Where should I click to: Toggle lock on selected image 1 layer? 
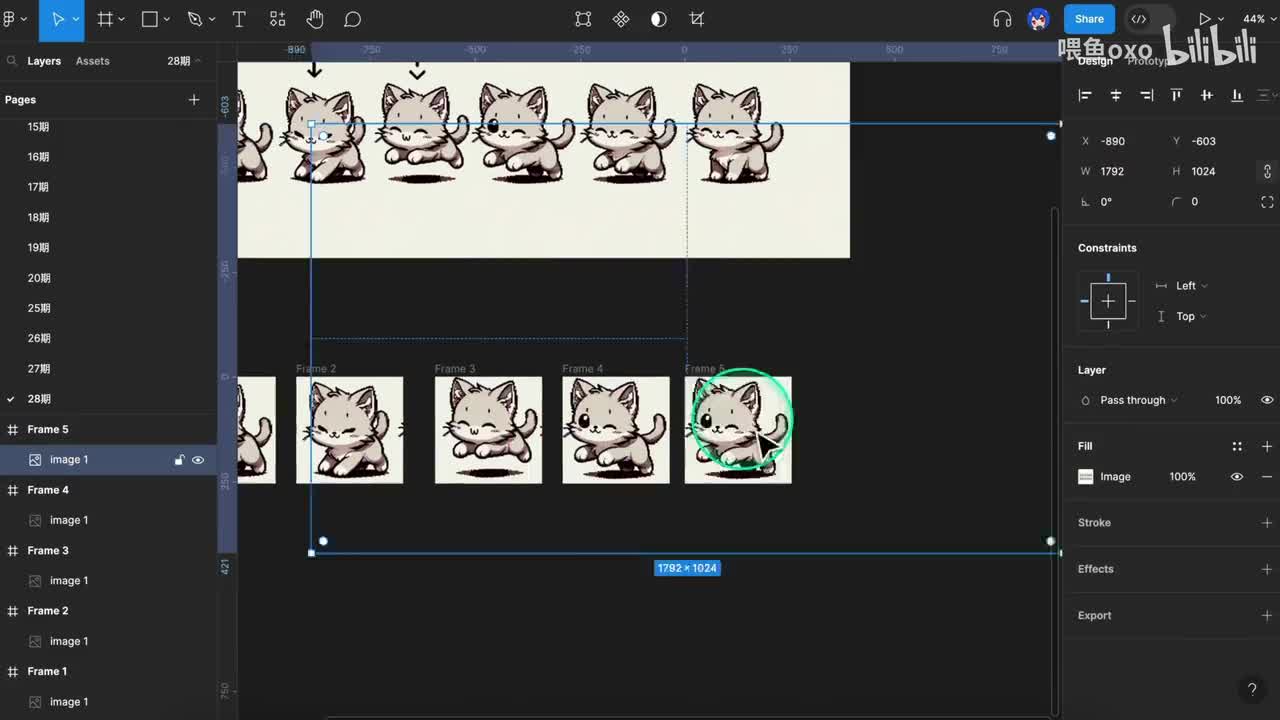point(179,460)
